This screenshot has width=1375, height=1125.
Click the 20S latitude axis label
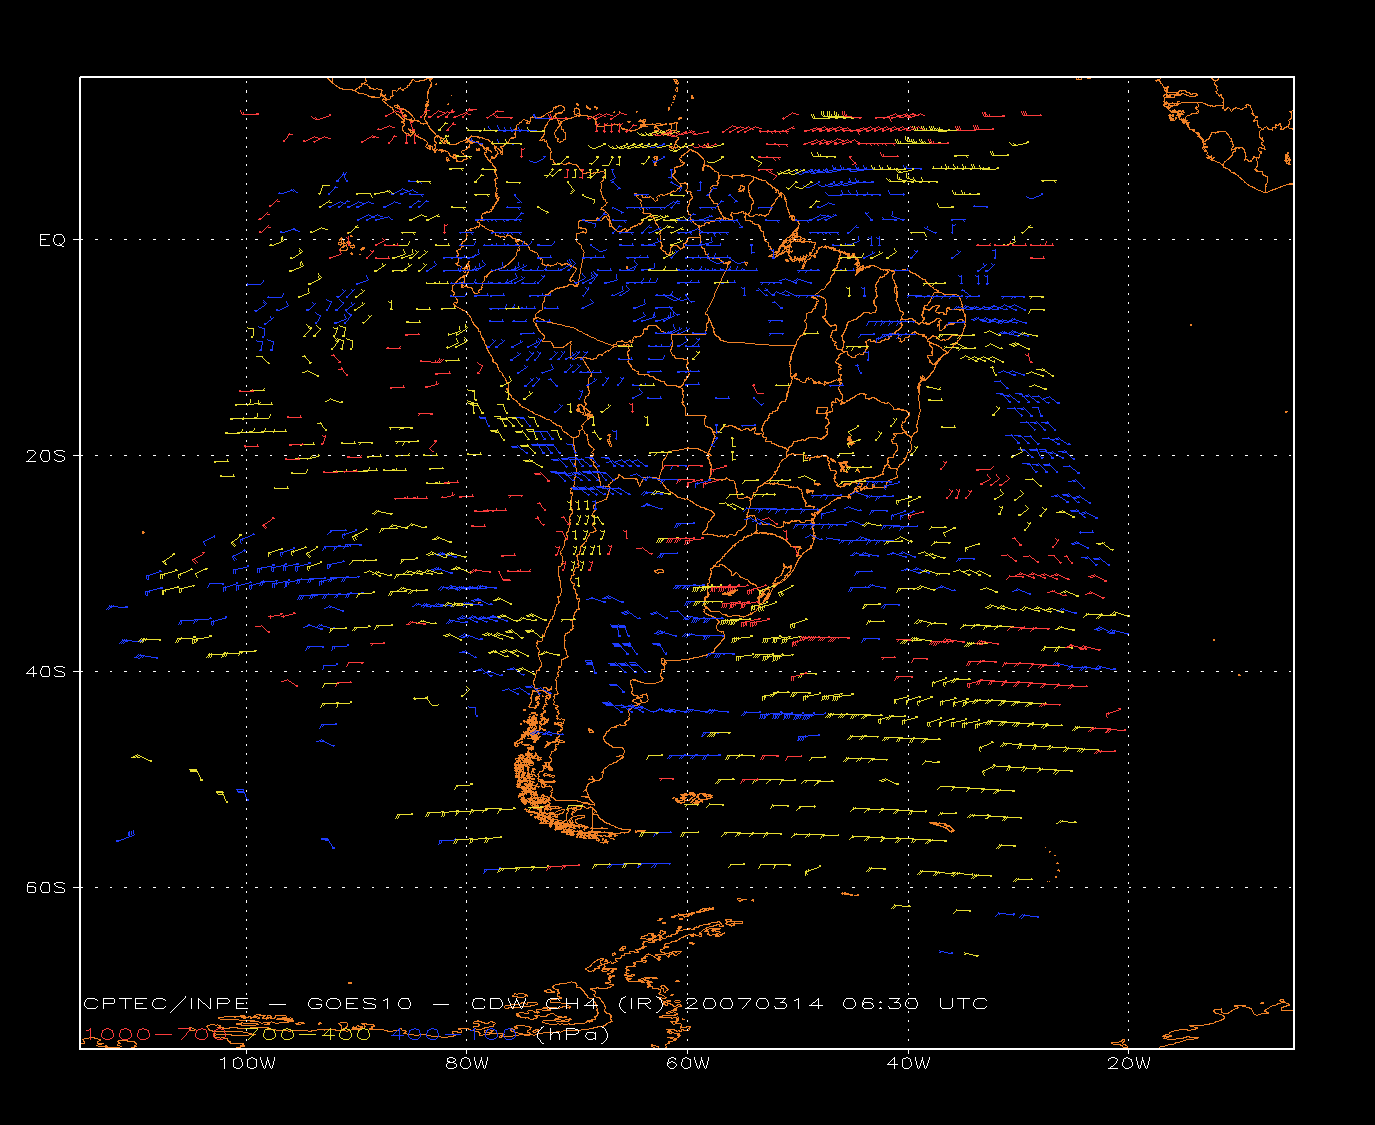(45, 456)
